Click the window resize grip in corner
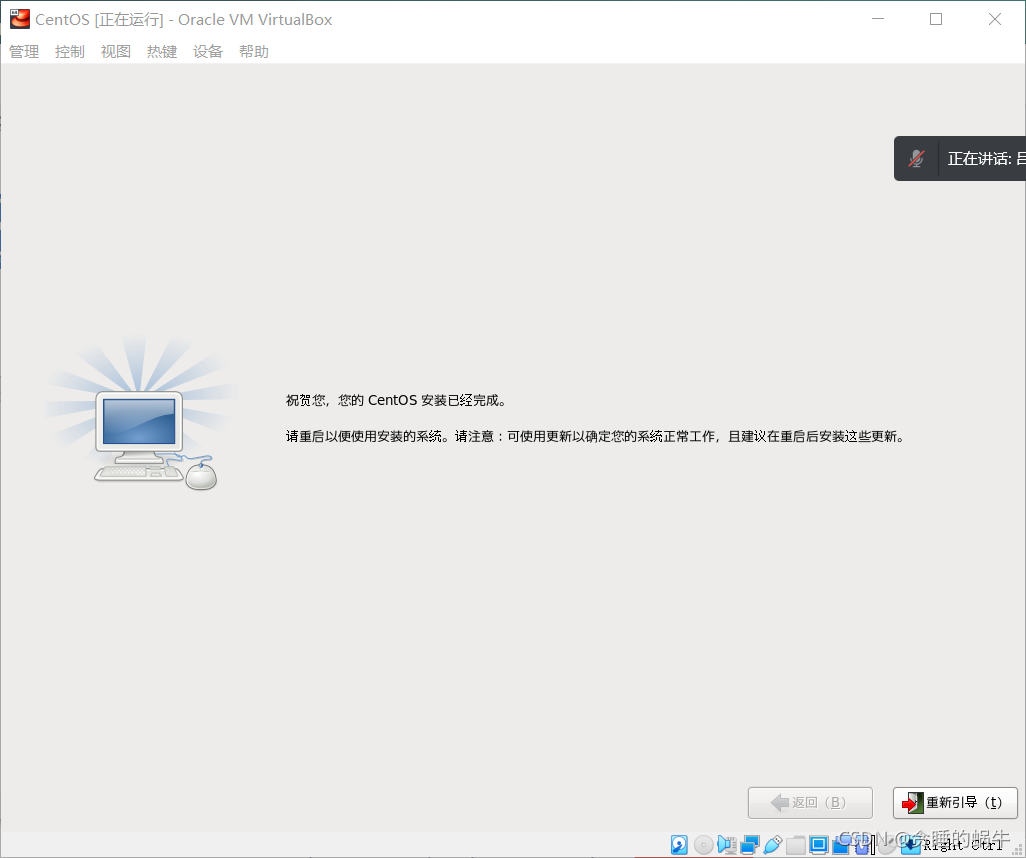Viewport: 1026px width, 858px height. click(x=1017, y=849)
